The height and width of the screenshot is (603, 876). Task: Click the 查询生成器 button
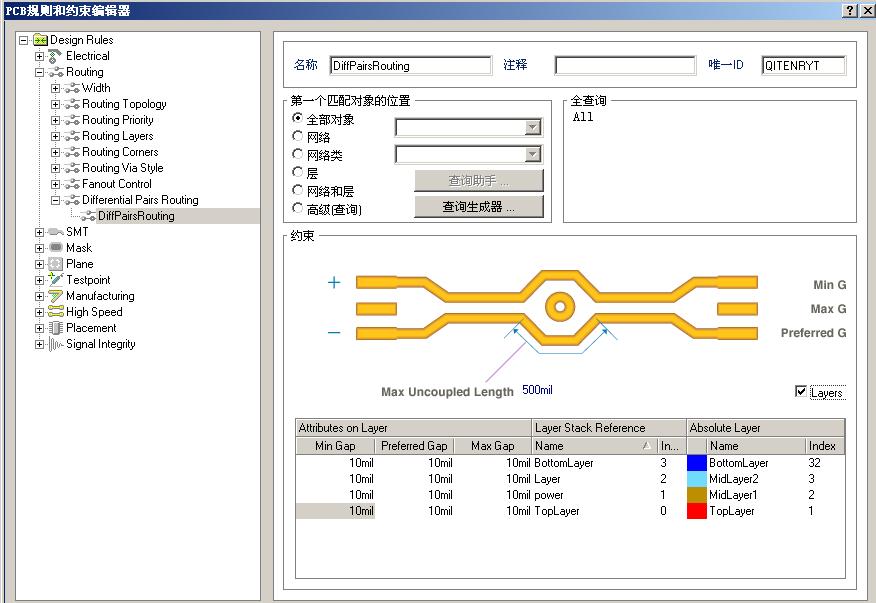pos(479,207)
